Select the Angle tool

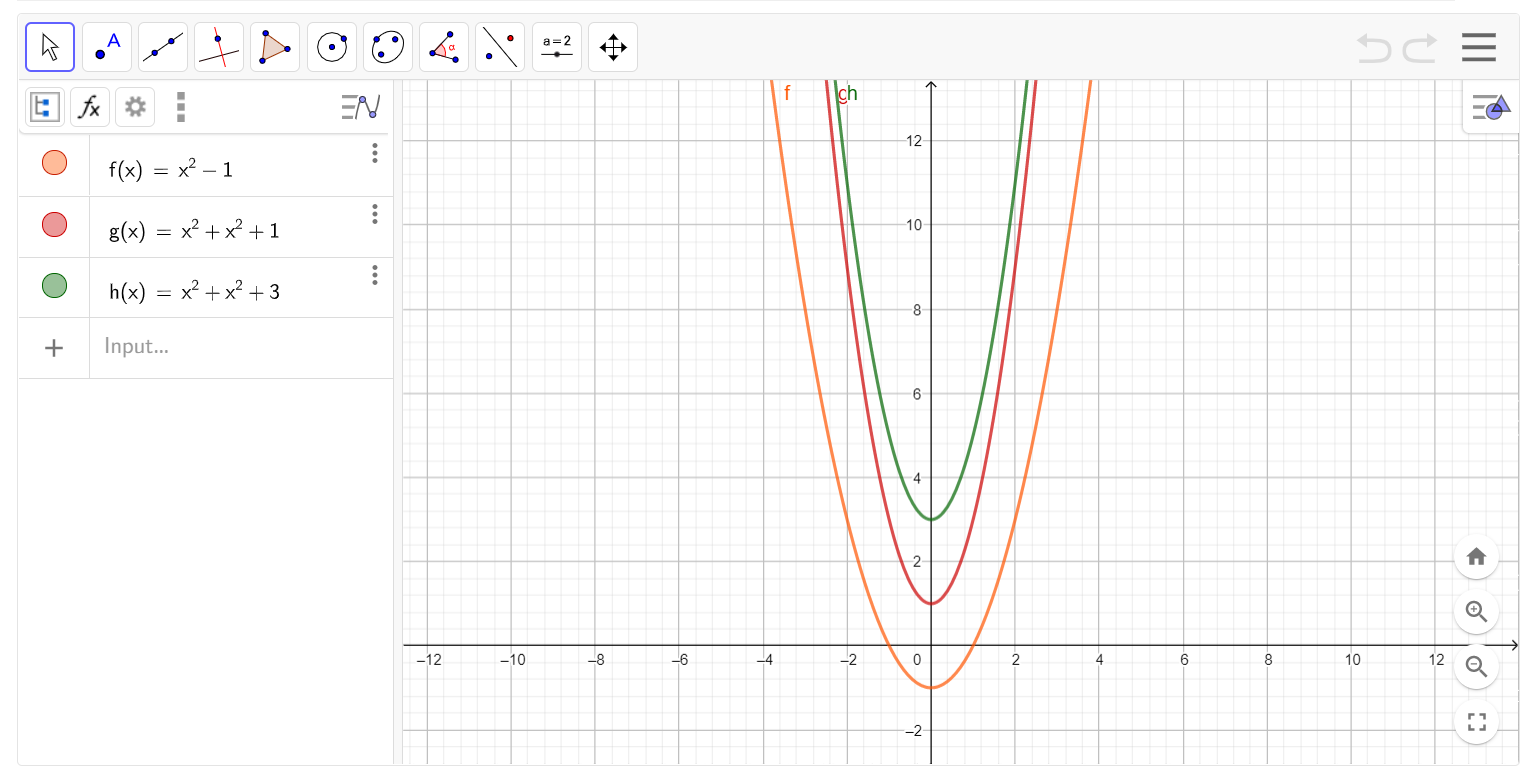[444, 47]
